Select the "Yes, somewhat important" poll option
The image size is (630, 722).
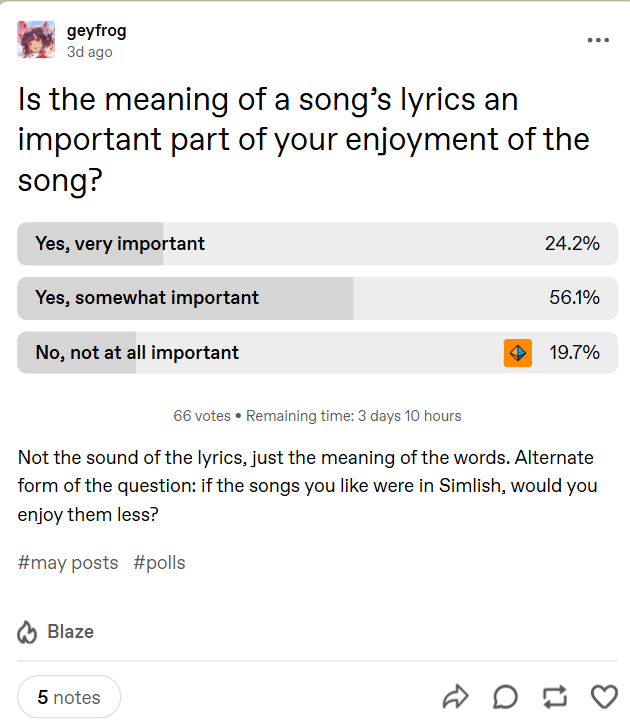317,298
